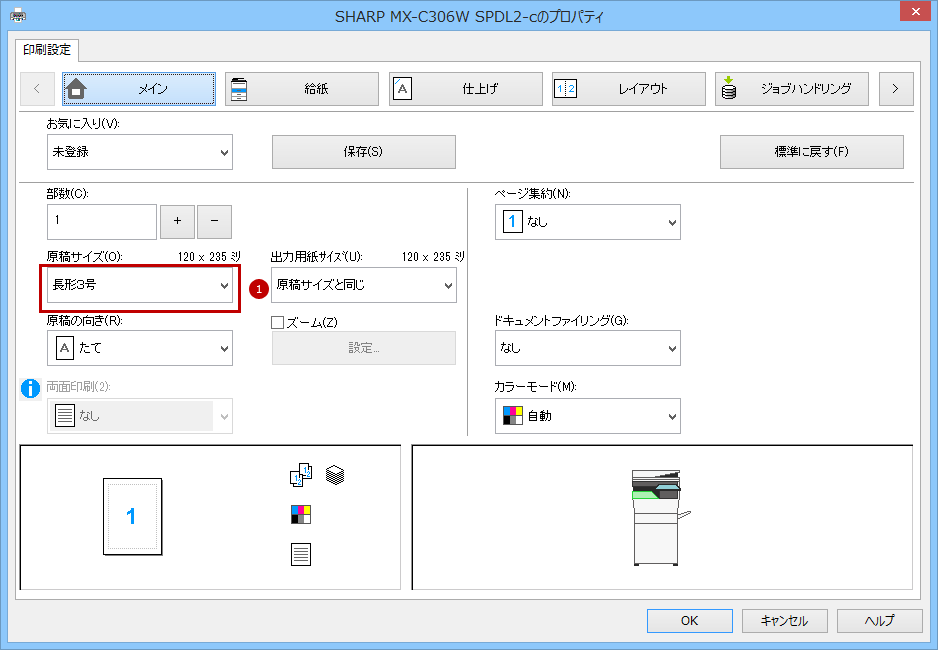This screenshot has height=650, width=938.
Task: Click the orientation A icon beside たて
Action: tap(65, 348)
